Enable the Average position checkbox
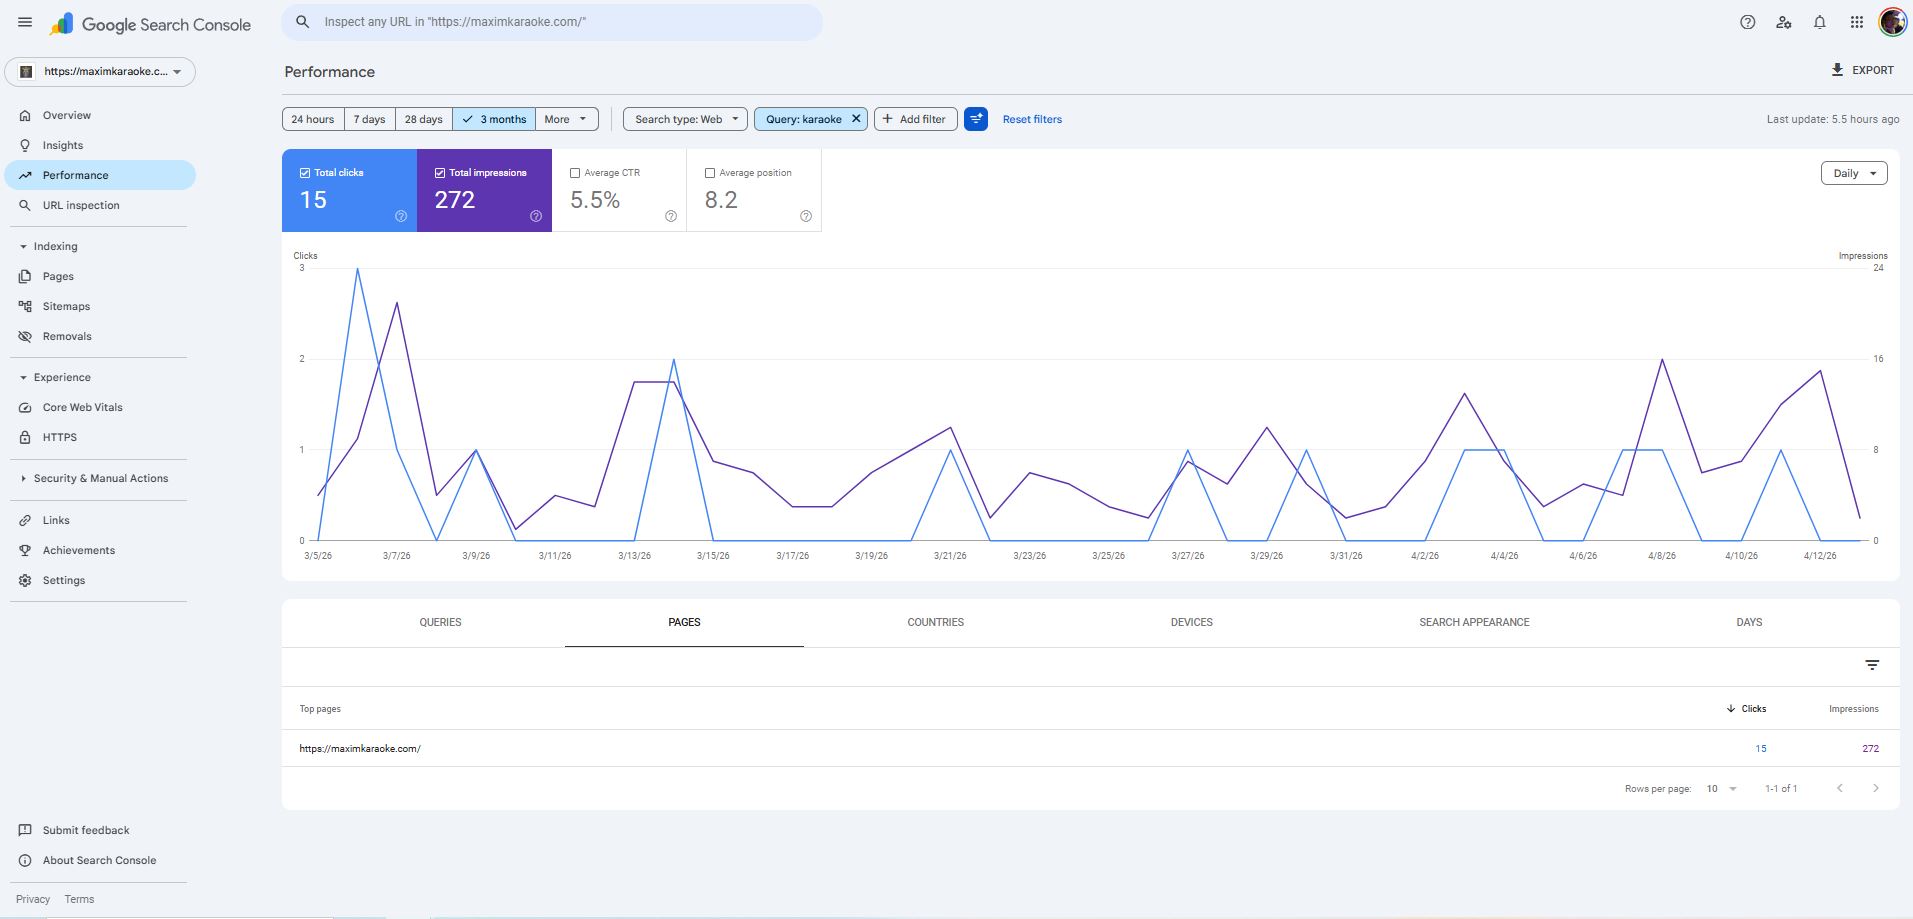Image resolution: width=1913 pixels, height=919 pixels. (x=710, y=173)
